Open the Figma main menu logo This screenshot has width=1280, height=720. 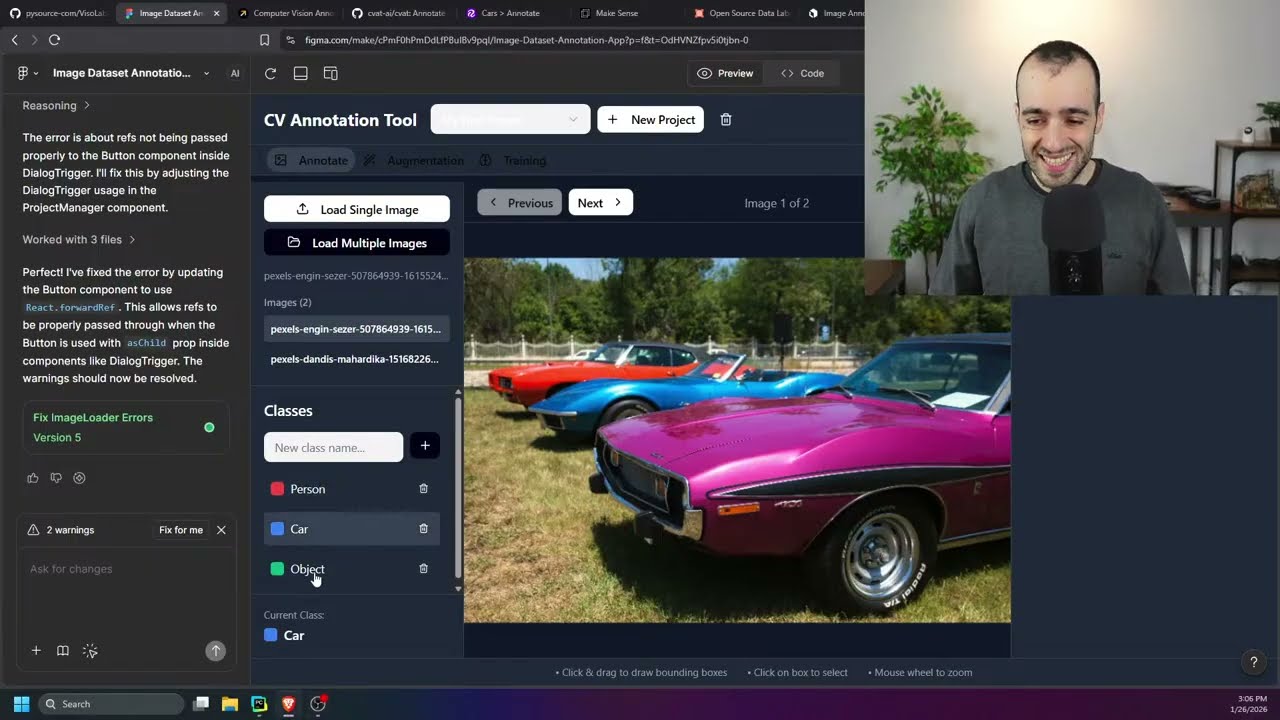pyautogui.click(x=23, y=73)
